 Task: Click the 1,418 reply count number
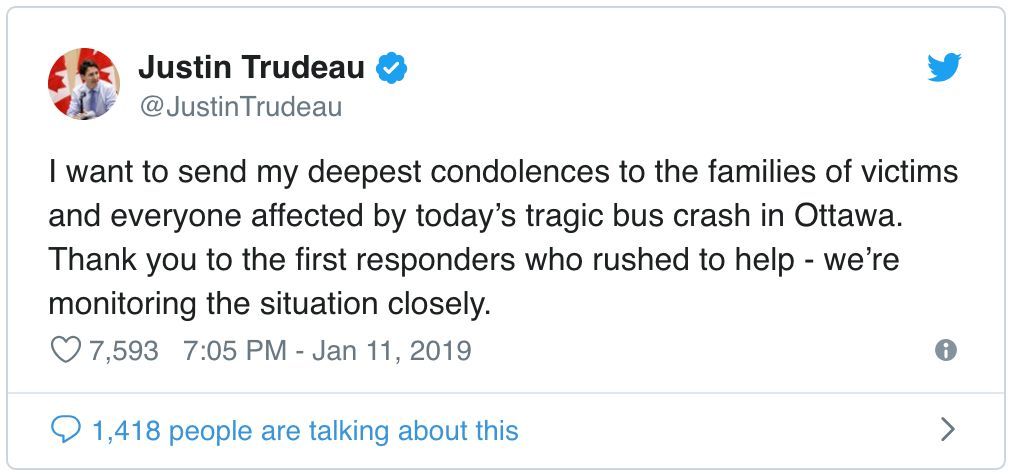click(x=126, y=431)
